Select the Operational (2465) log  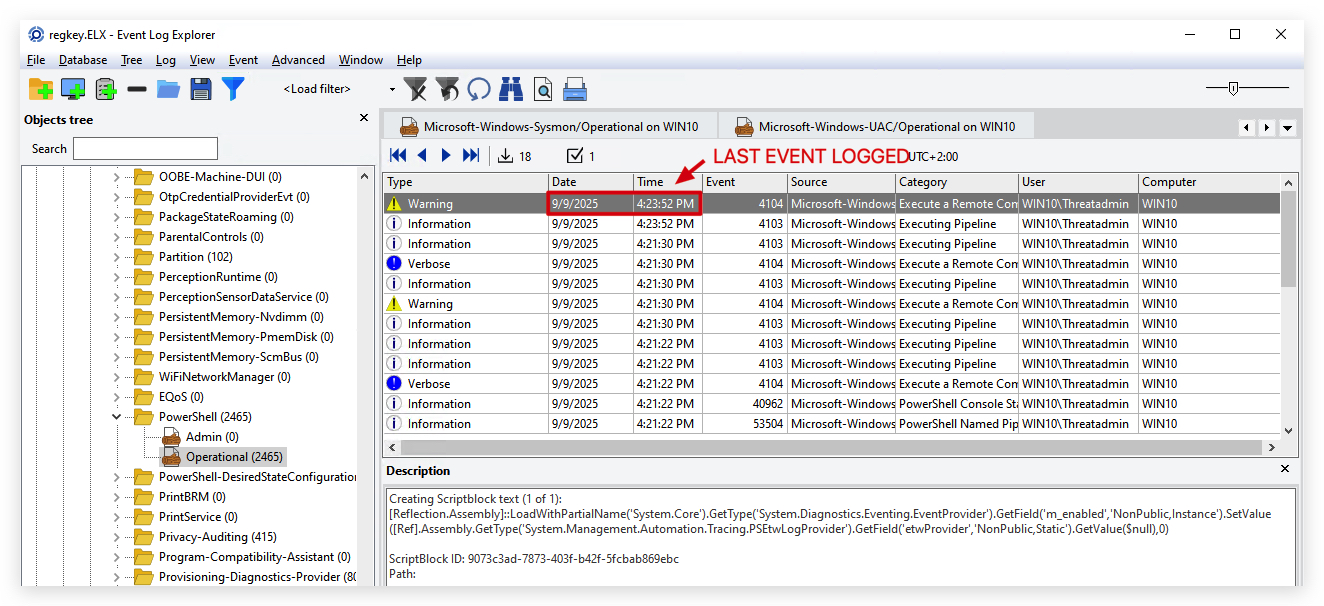[x=234, y=457]
